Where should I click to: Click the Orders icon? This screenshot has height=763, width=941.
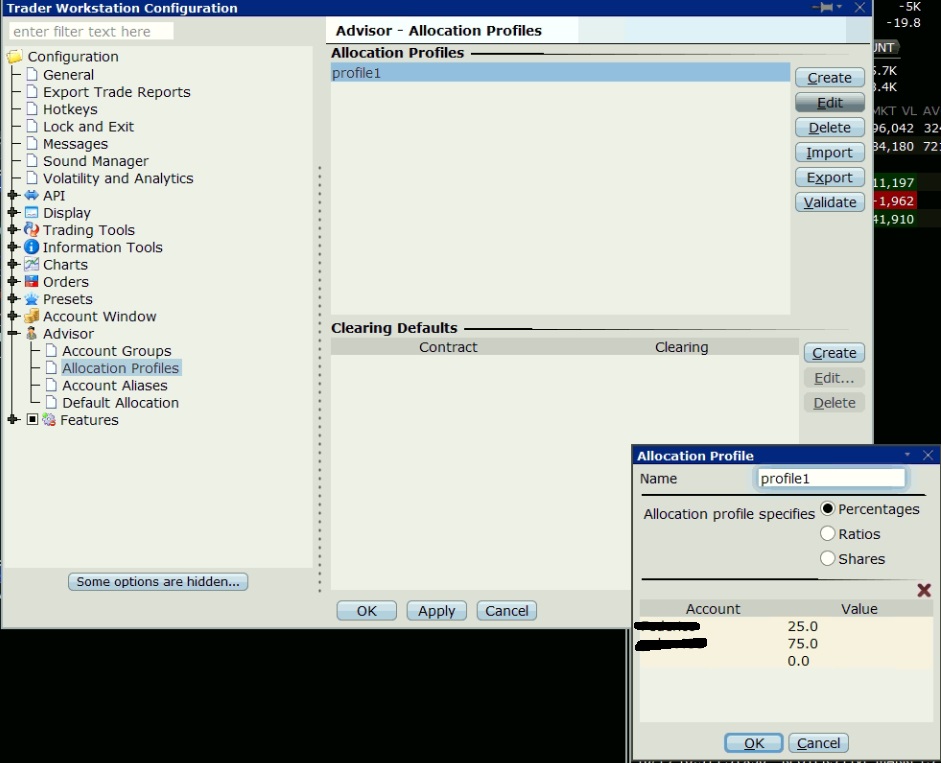pos(31,282)
